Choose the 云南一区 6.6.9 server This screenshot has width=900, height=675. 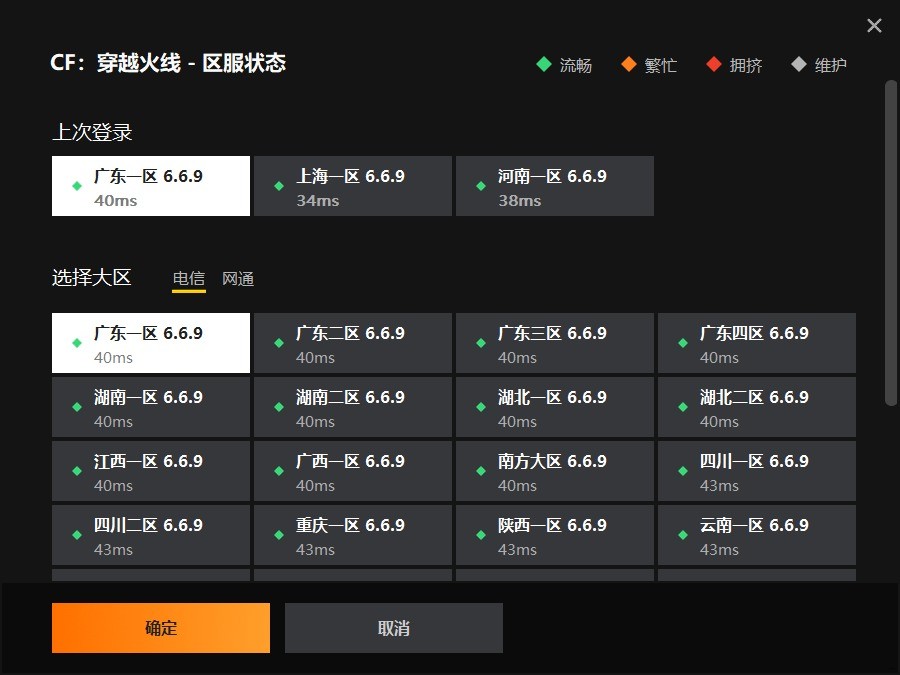[757, 535]
